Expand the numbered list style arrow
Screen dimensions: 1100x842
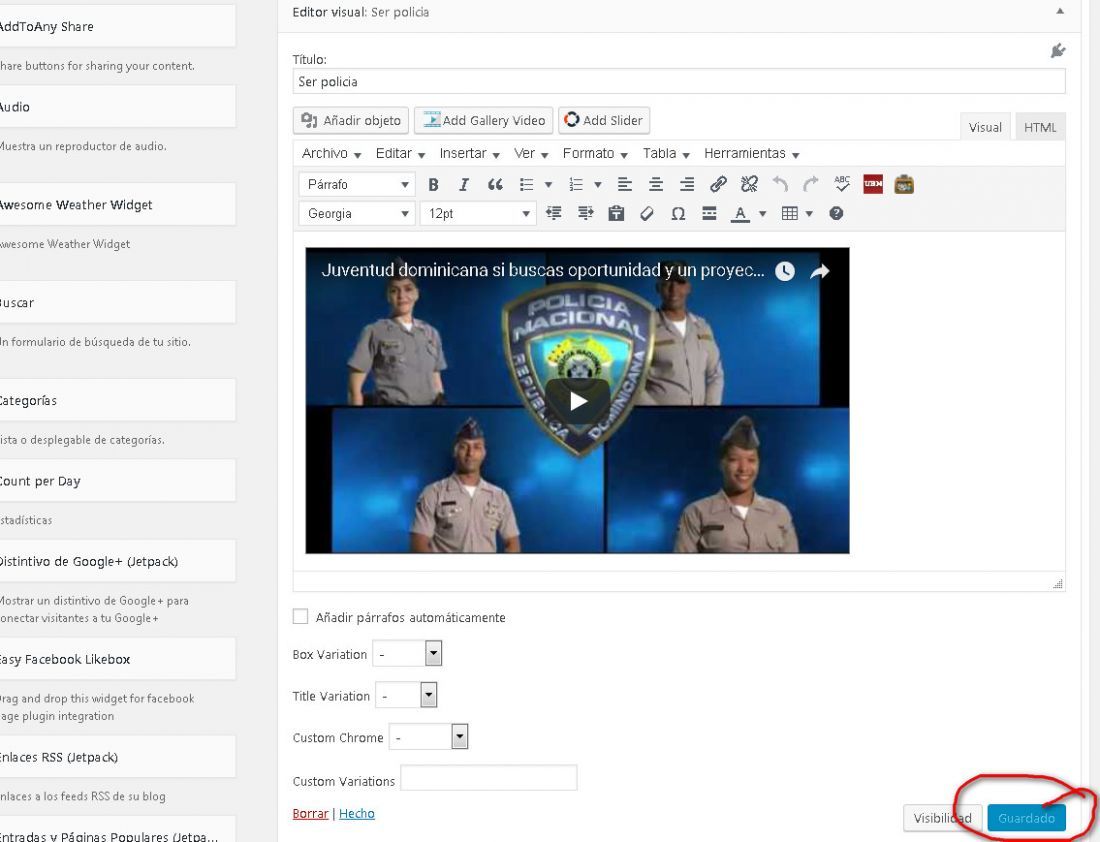tap(598, 185)
